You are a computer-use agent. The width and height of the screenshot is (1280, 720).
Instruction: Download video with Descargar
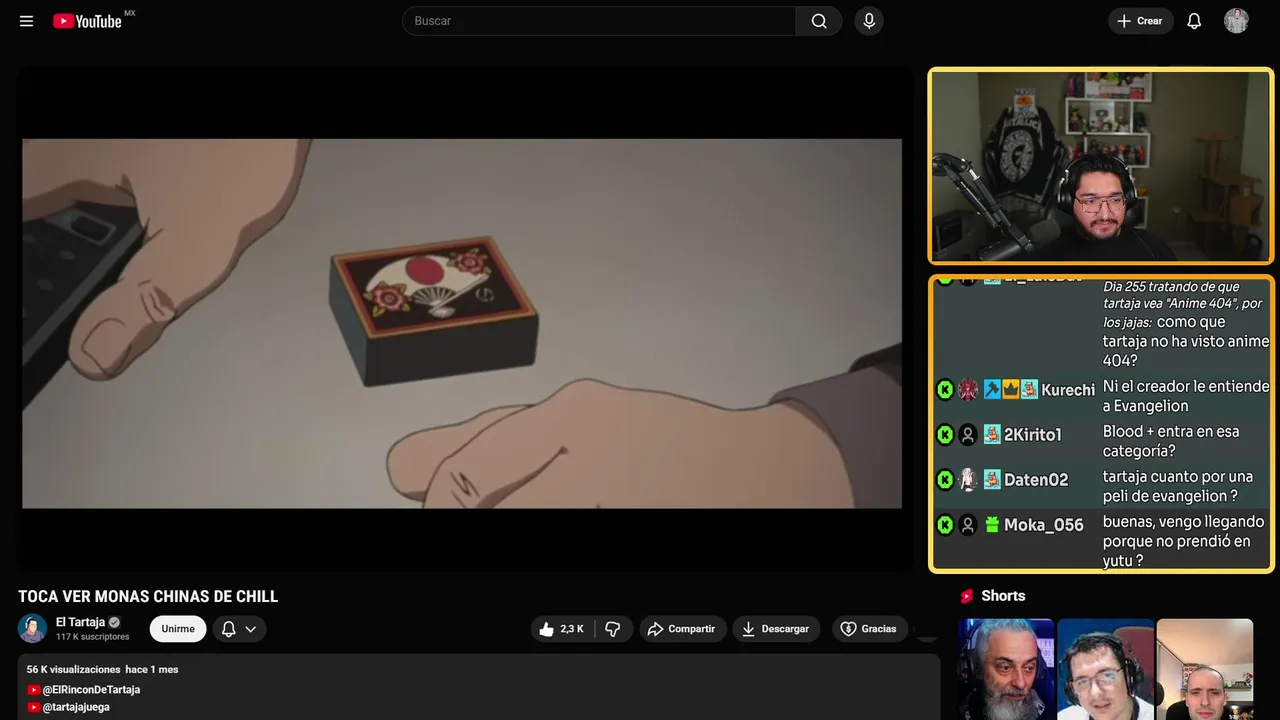click(776, 629)
